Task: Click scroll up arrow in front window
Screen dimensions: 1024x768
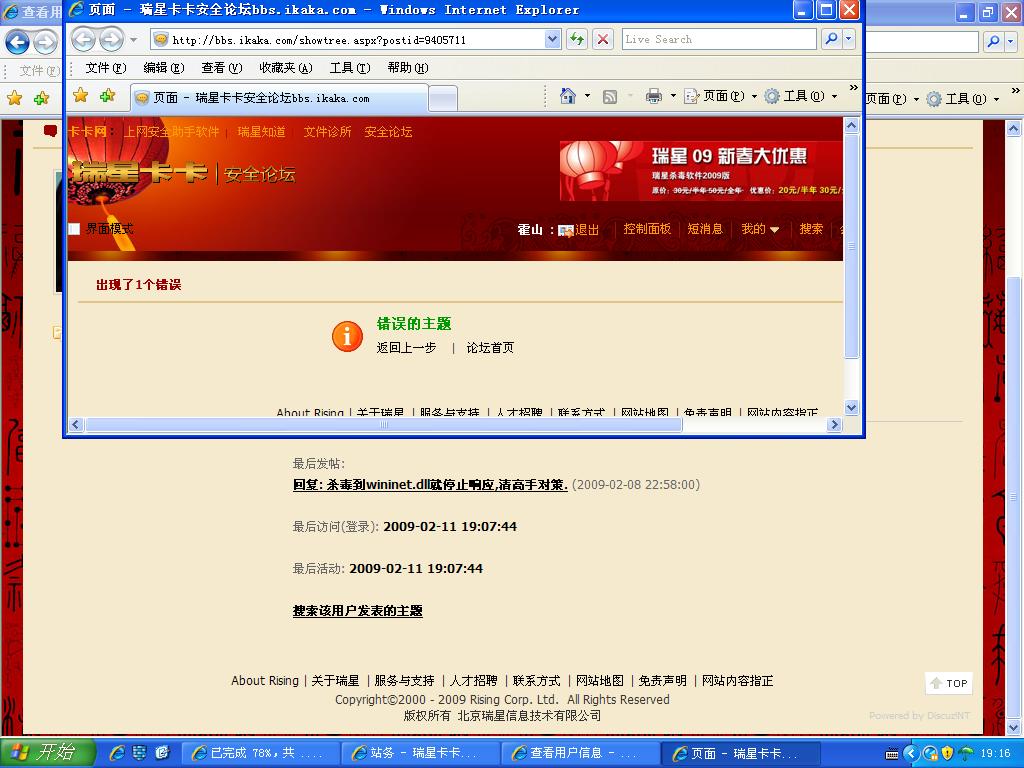Action: 852,125
